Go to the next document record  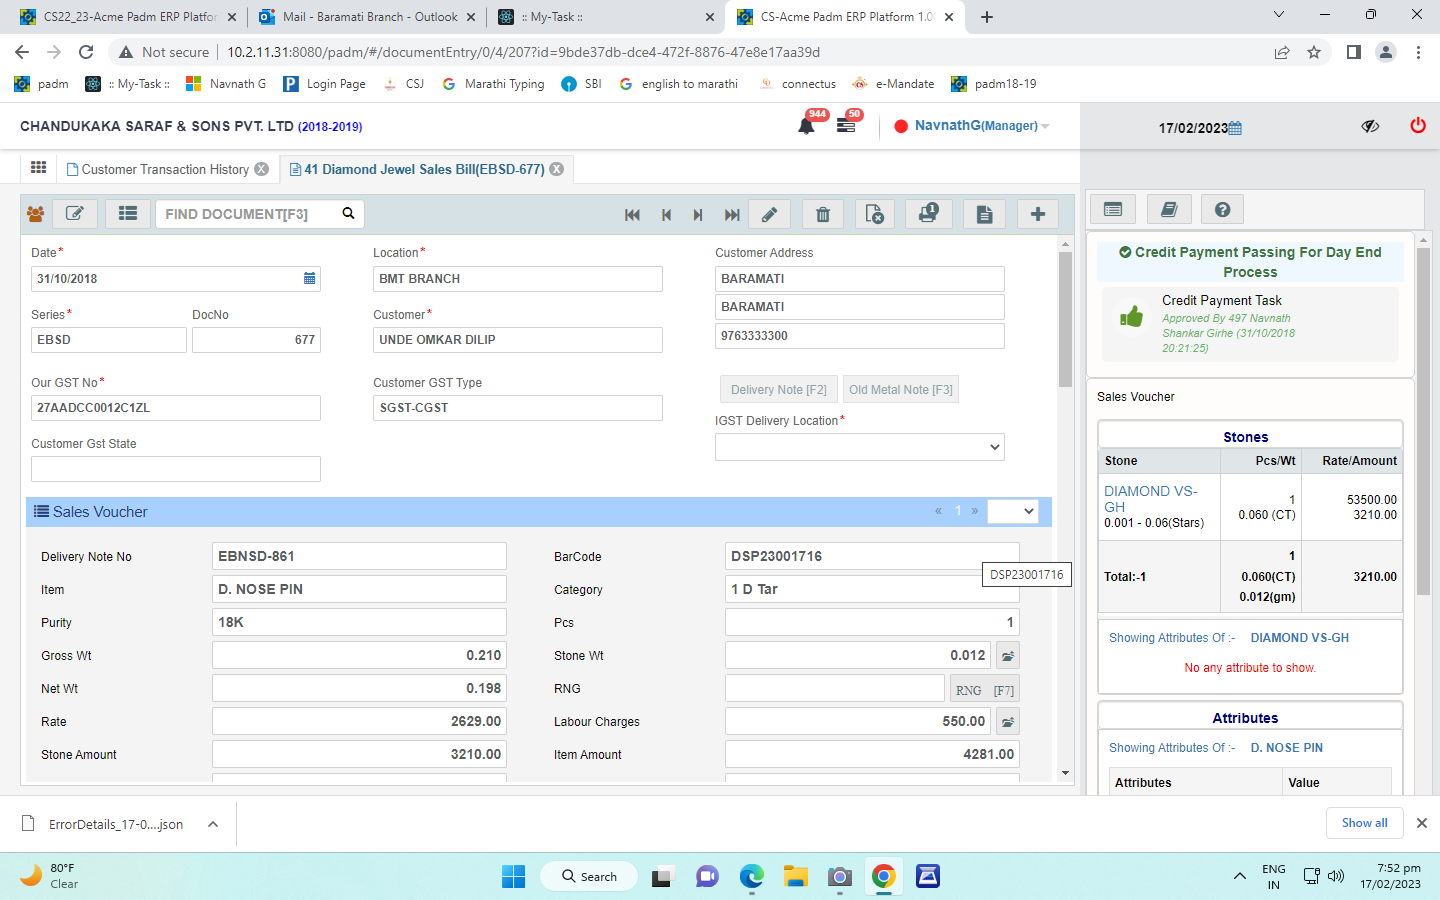[x=698, y=215]
